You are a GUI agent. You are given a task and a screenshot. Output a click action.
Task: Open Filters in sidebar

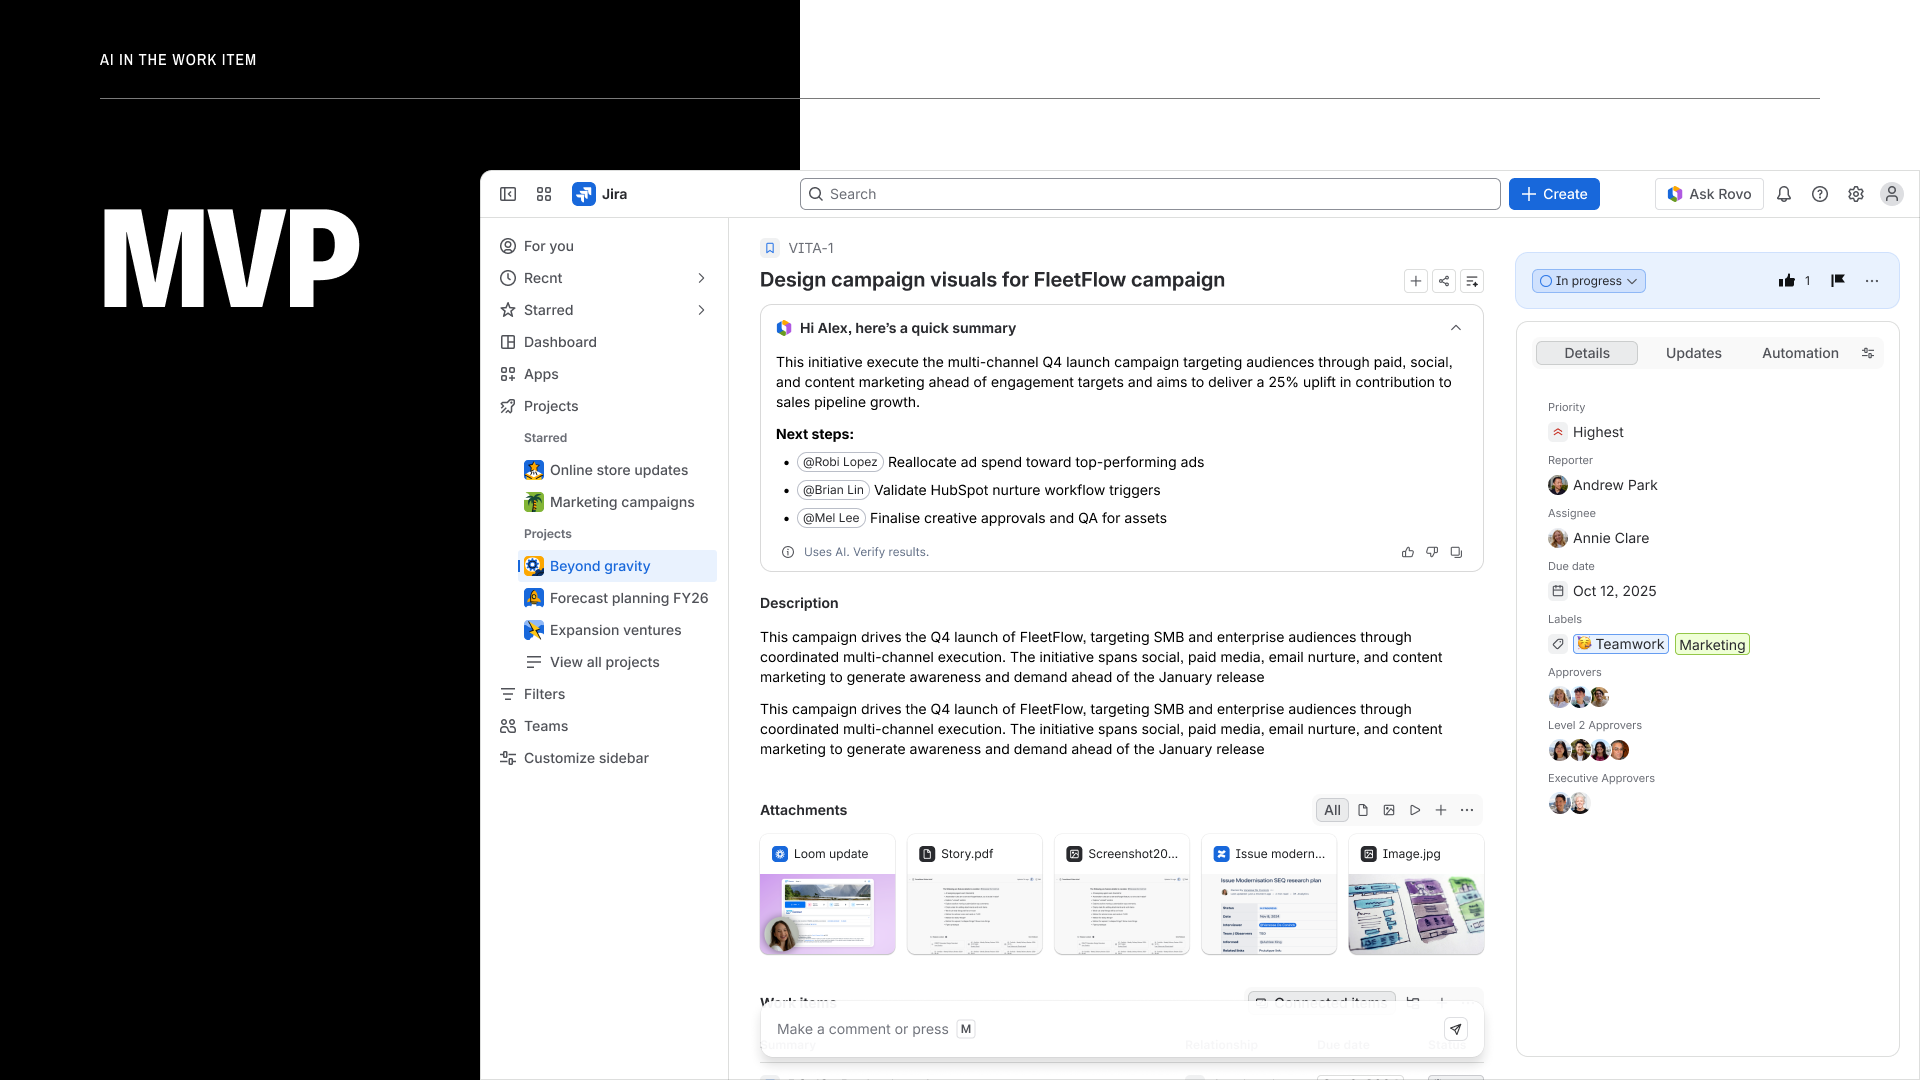click(x=606, y=694)
